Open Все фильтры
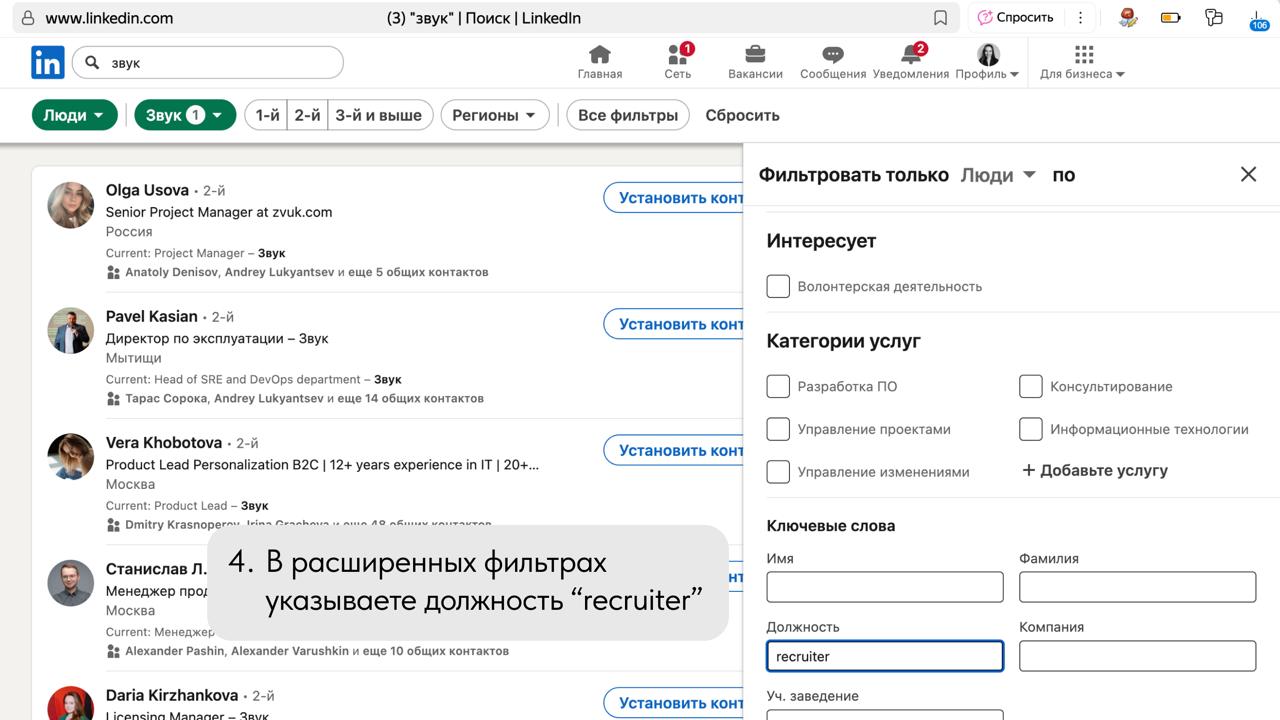 click(x=628, y=115)
